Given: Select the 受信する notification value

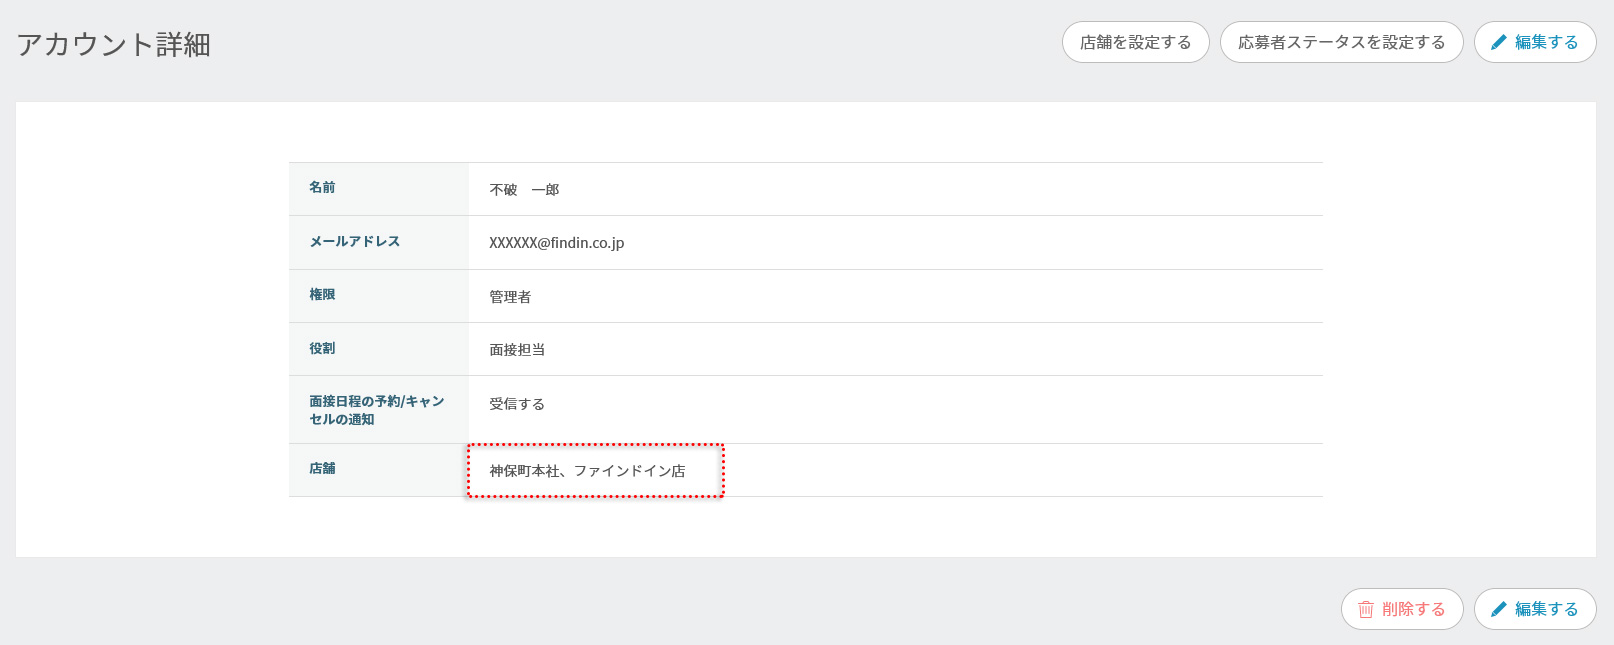Looking at the screenshot, I should tap(517, 404).
